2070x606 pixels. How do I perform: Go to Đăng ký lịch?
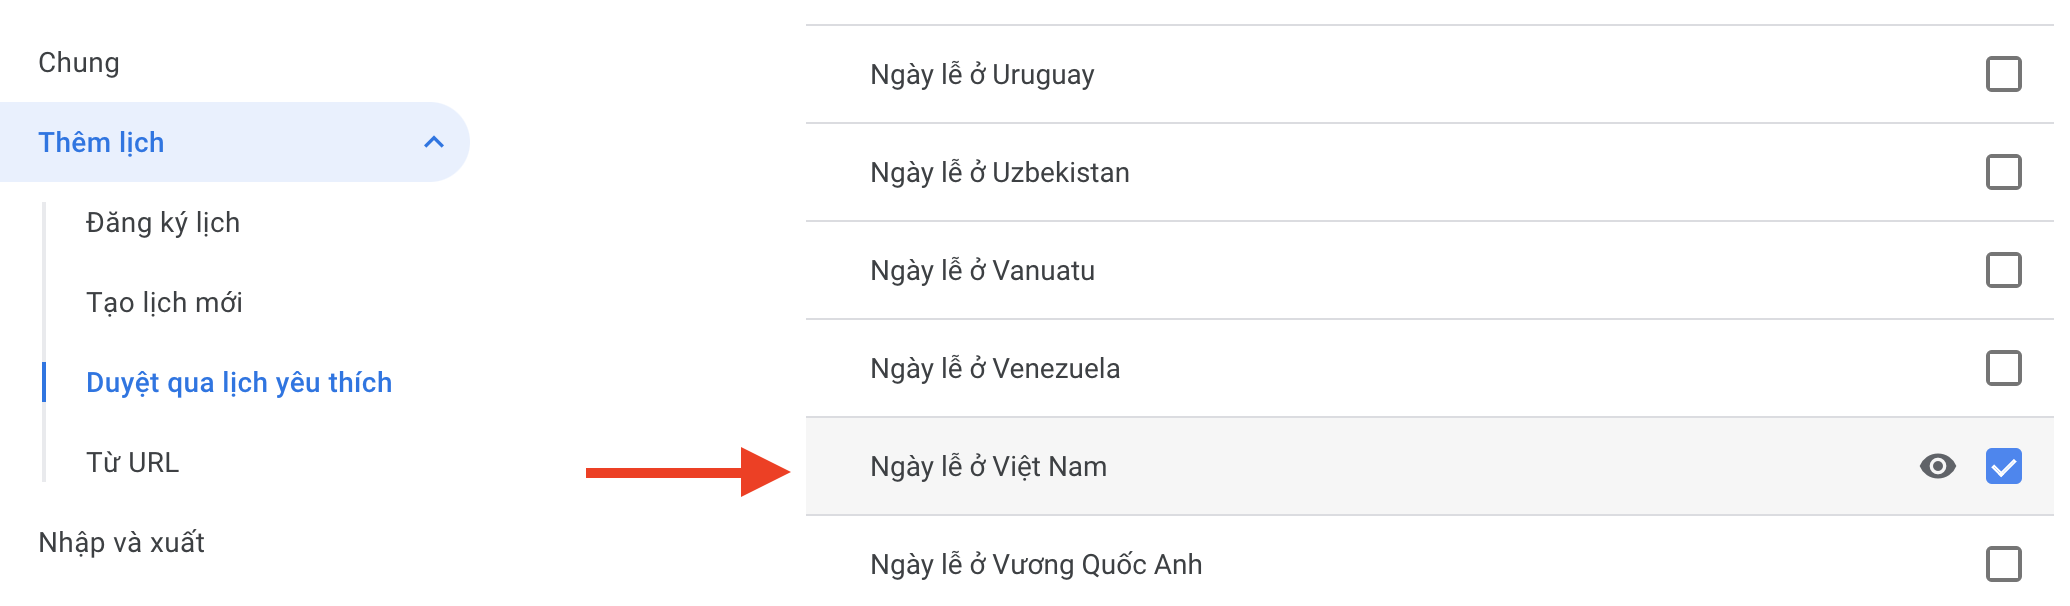(163, 223)
